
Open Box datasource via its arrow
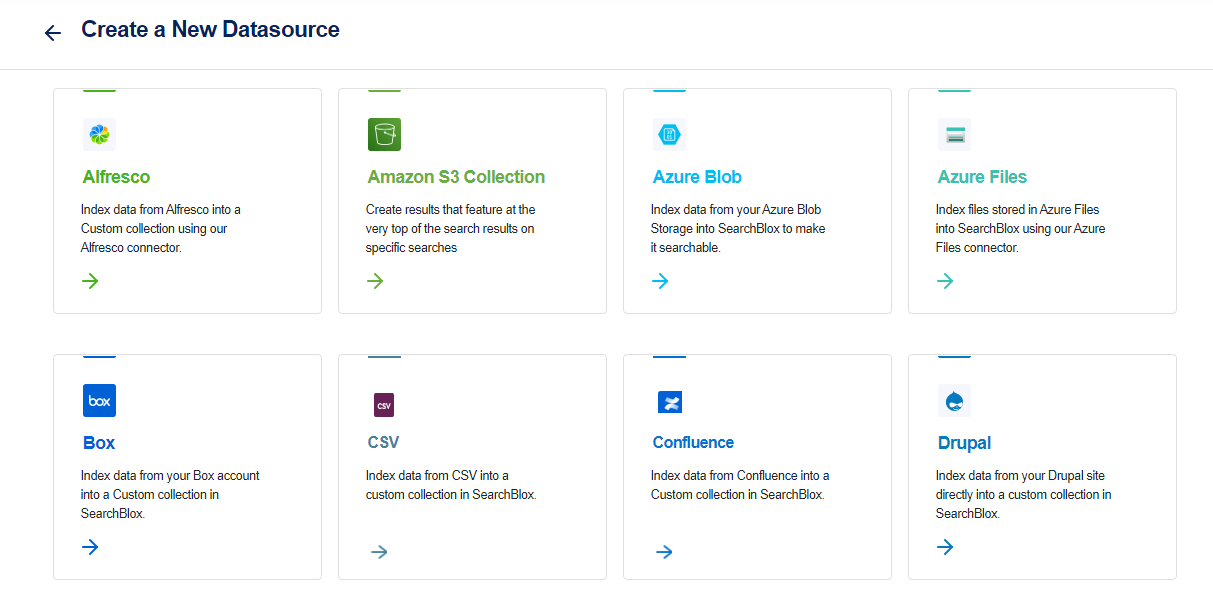(90, 547)
